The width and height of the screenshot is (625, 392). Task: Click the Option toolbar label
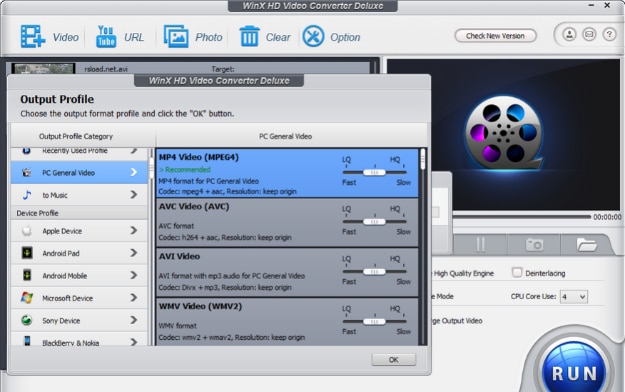point(345,37)
